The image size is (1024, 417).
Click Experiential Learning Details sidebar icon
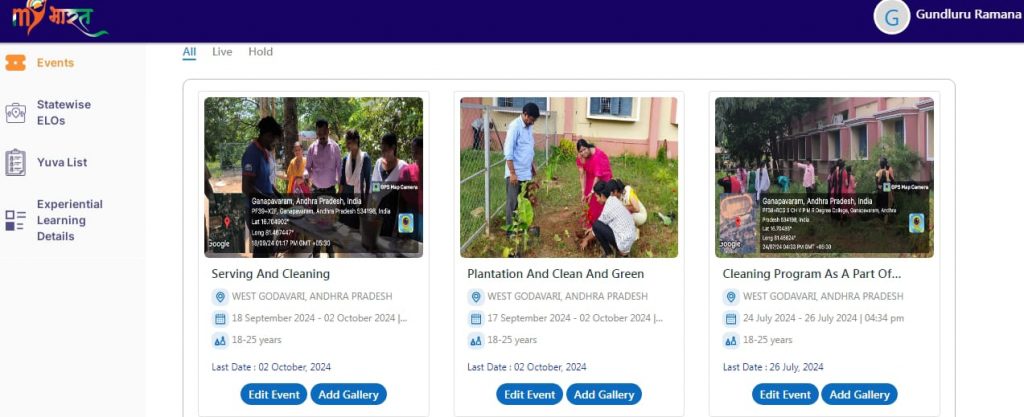(15, 220)
